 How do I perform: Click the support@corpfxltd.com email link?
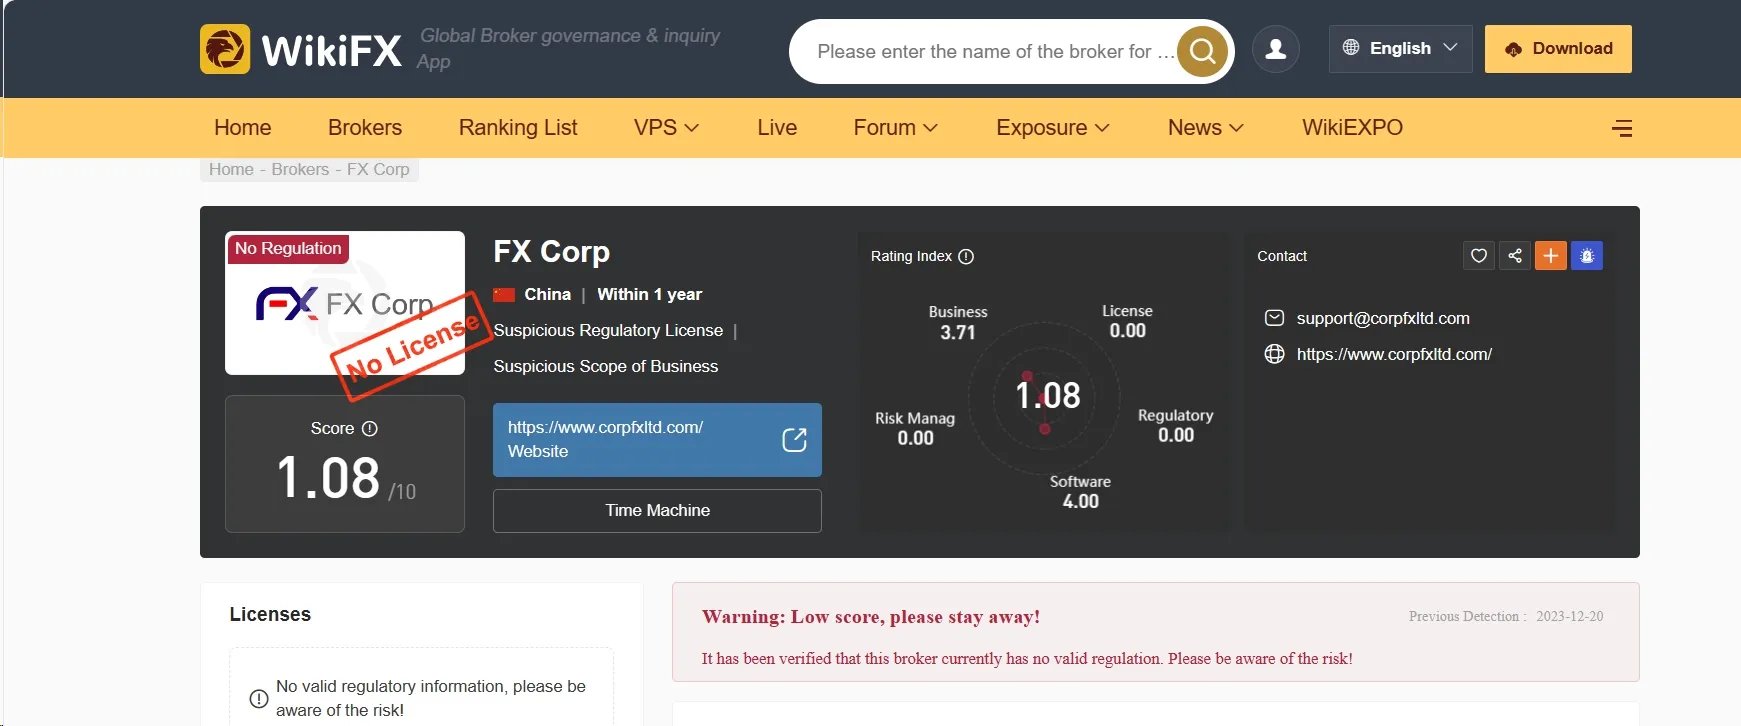(1383, 318)
